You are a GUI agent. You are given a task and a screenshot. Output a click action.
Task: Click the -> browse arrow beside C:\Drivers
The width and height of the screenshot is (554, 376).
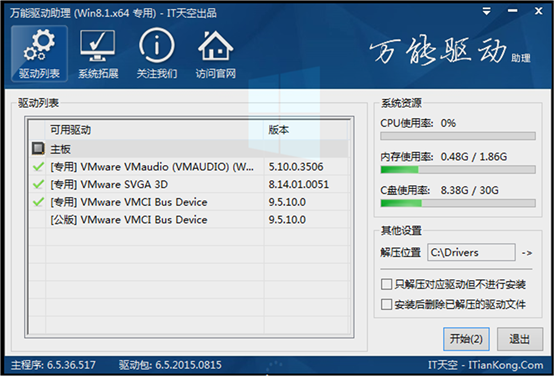[527, 253]
